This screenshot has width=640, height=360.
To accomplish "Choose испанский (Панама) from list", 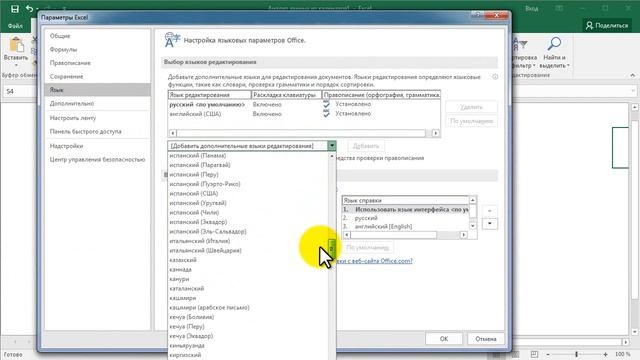I will tap(248, 156).
